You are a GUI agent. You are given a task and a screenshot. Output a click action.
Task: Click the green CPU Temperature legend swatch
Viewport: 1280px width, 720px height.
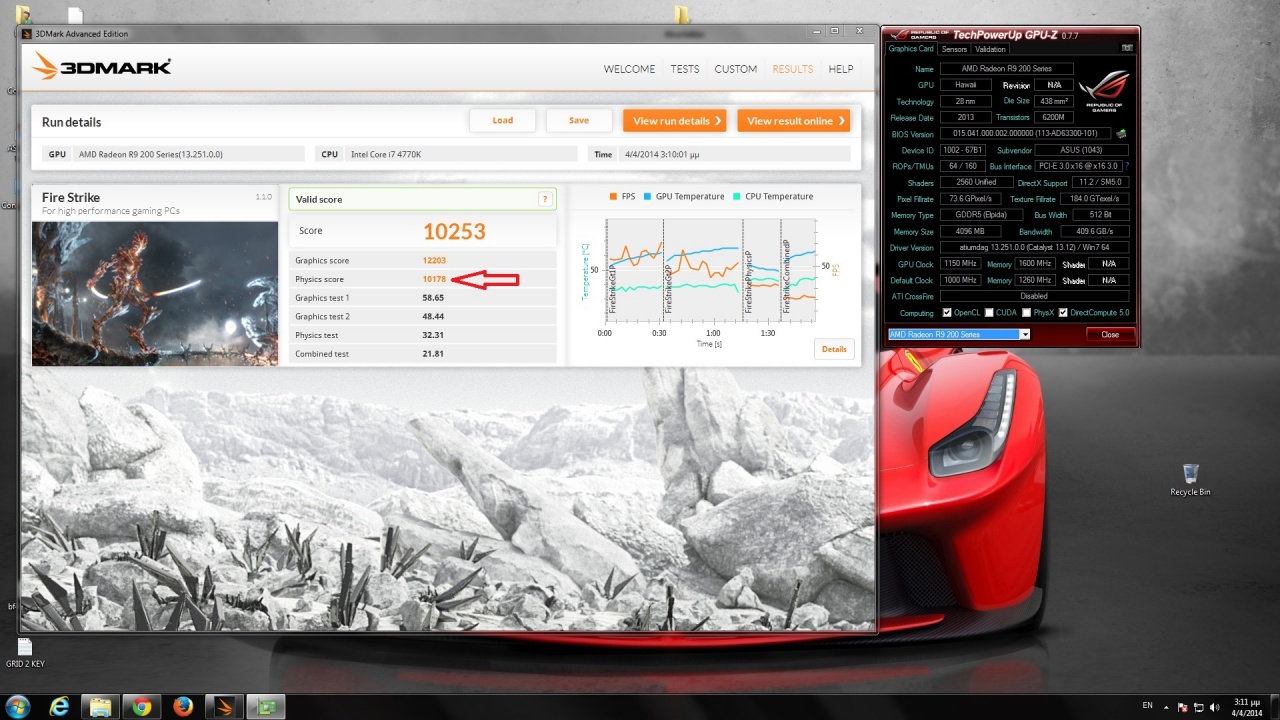[737, 196]
